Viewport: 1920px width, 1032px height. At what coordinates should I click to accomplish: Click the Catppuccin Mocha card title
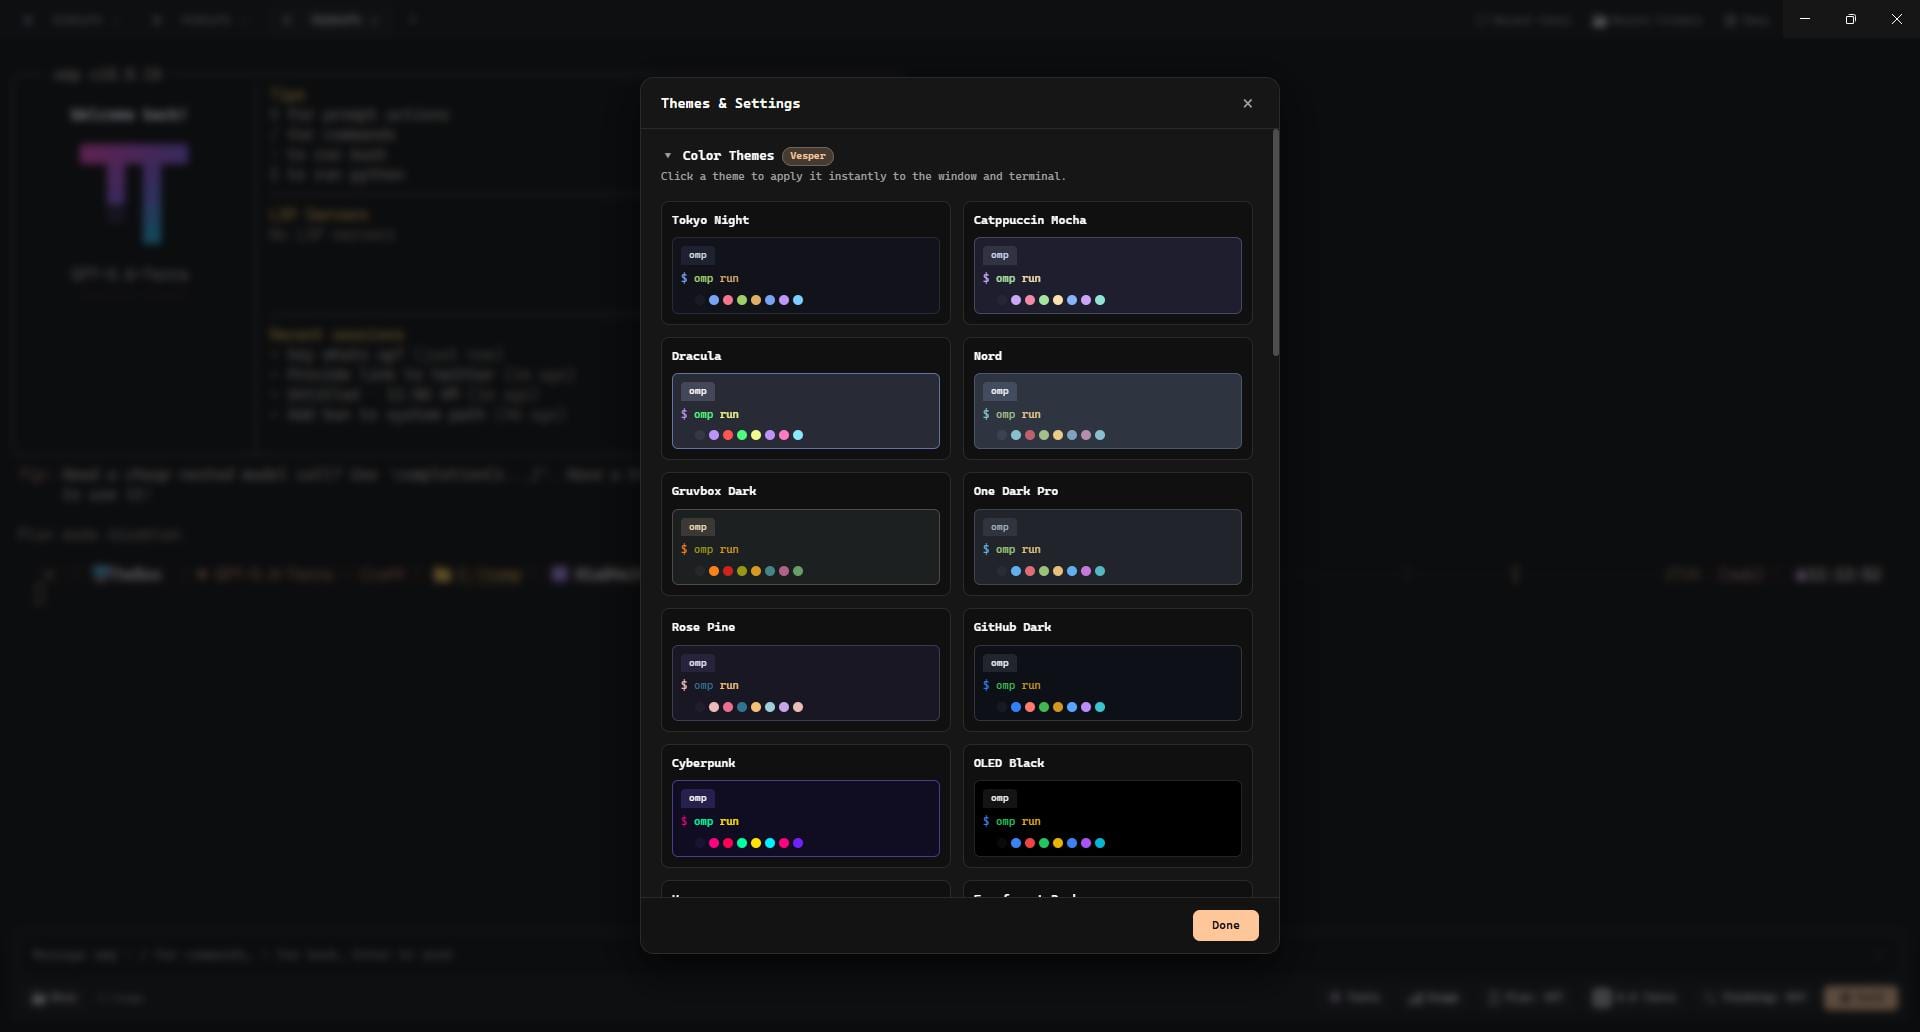tap(1029, 220)
